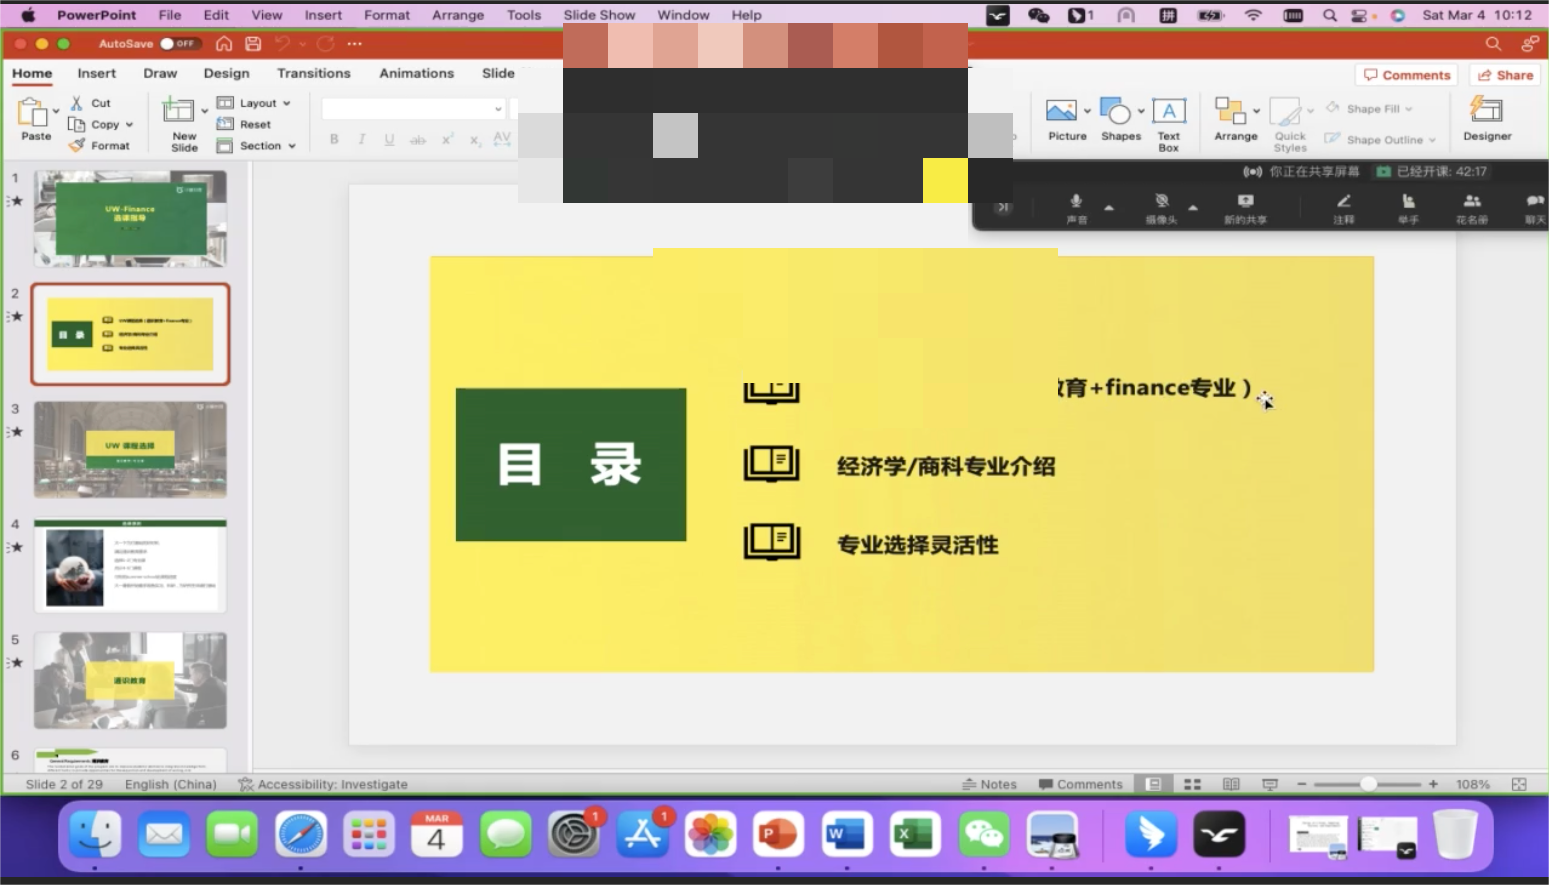Toggle the AutoSave switch
The width and height of the screenshot is (1549, 885).
(179, 44)
